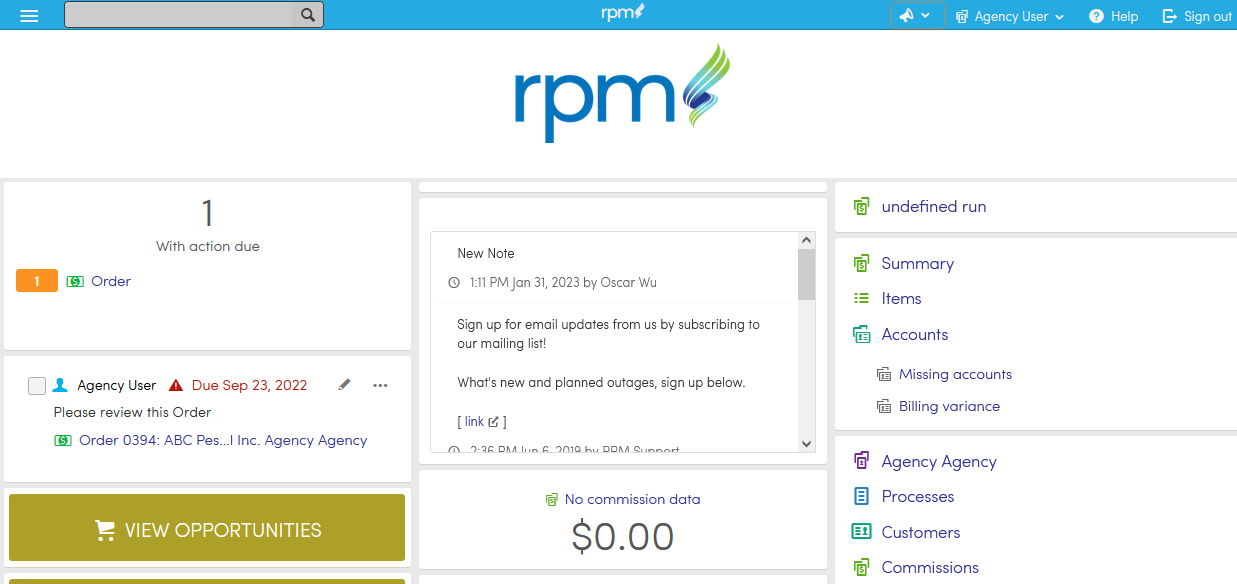Viewport: 1237px width, 584px height.
Task: Open Commissions in sidebar
Action: click(x=930, y=568)
